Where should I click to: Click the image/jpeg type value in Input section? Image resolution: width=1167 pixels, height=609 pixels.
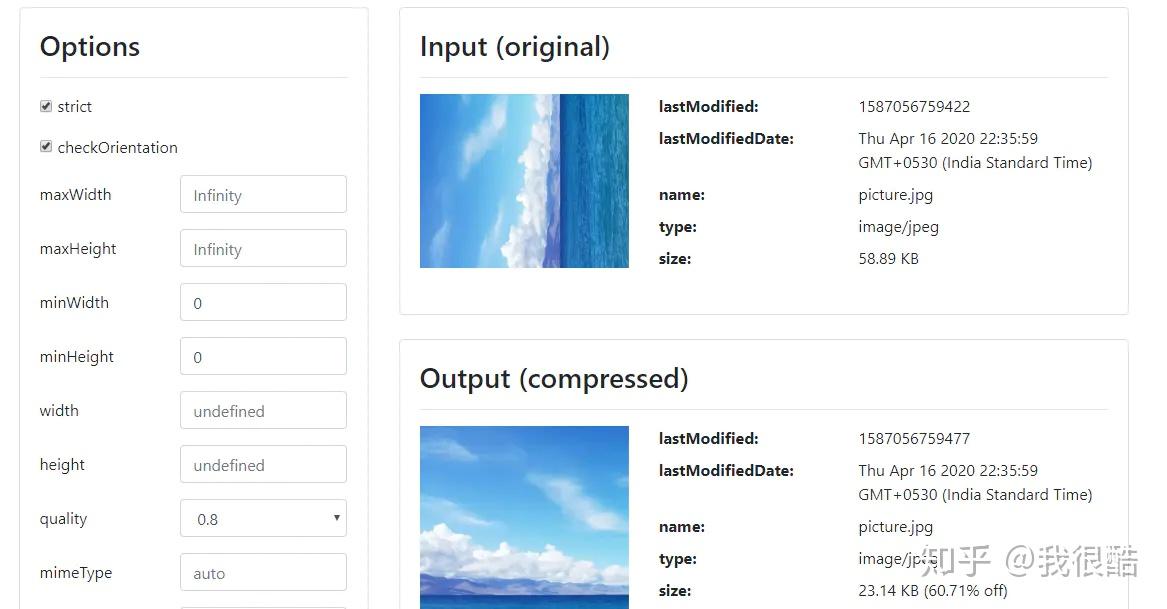897,227
